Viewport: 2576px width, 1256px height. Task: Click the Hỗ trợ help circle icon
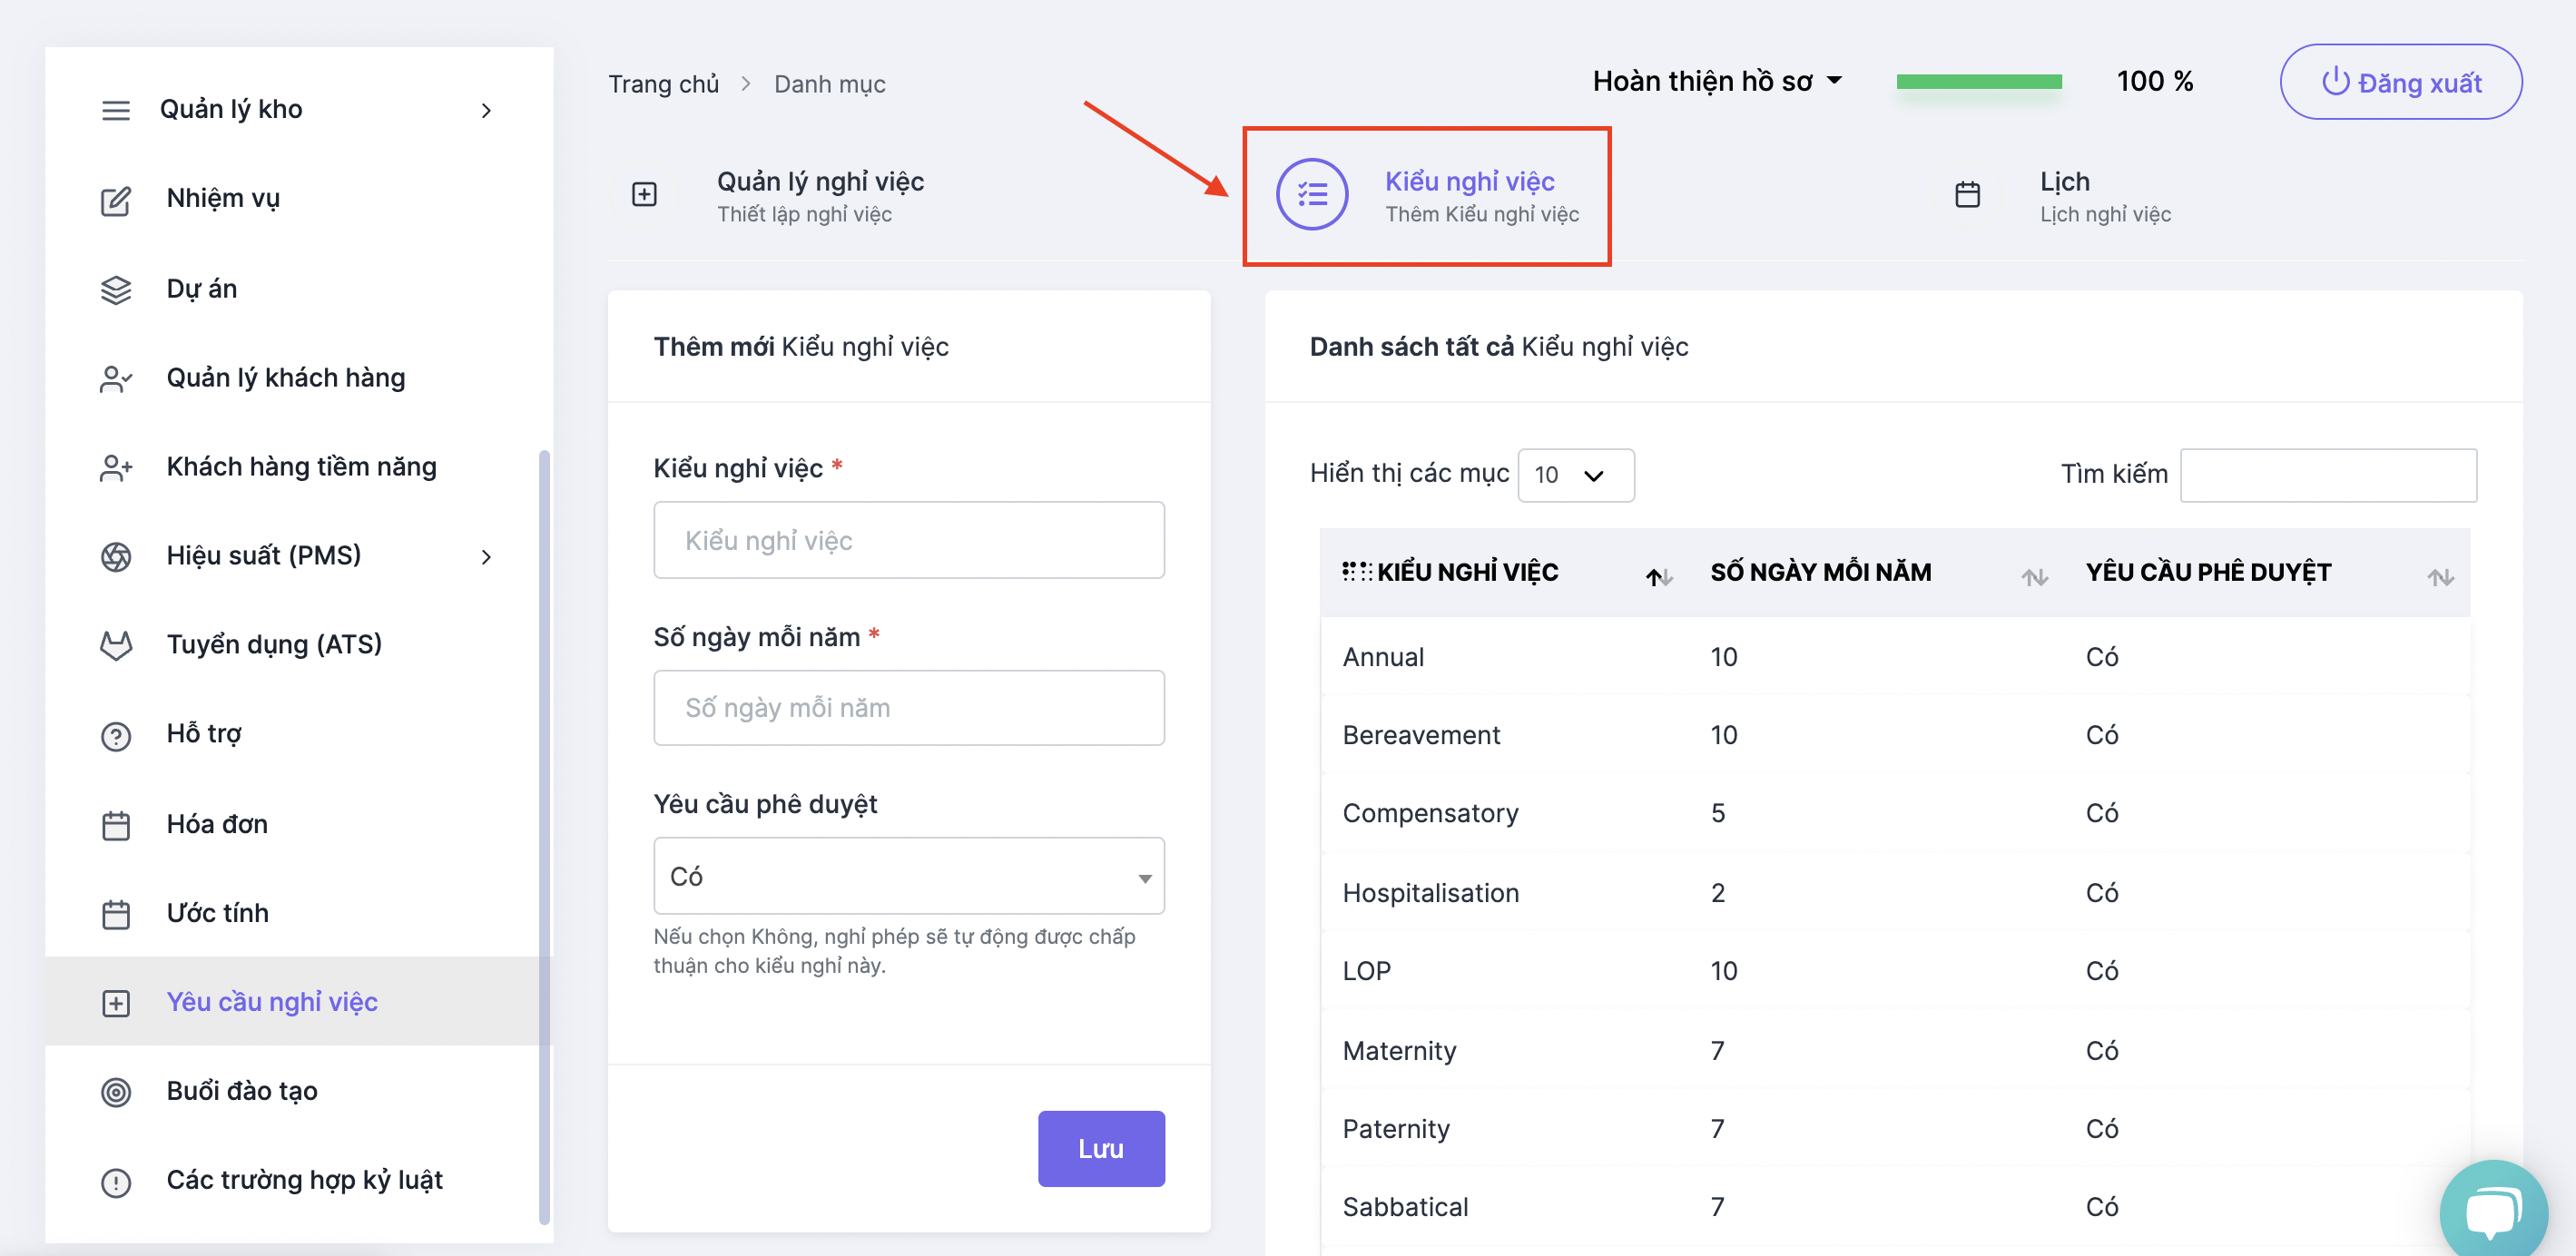tap(116, 736)
